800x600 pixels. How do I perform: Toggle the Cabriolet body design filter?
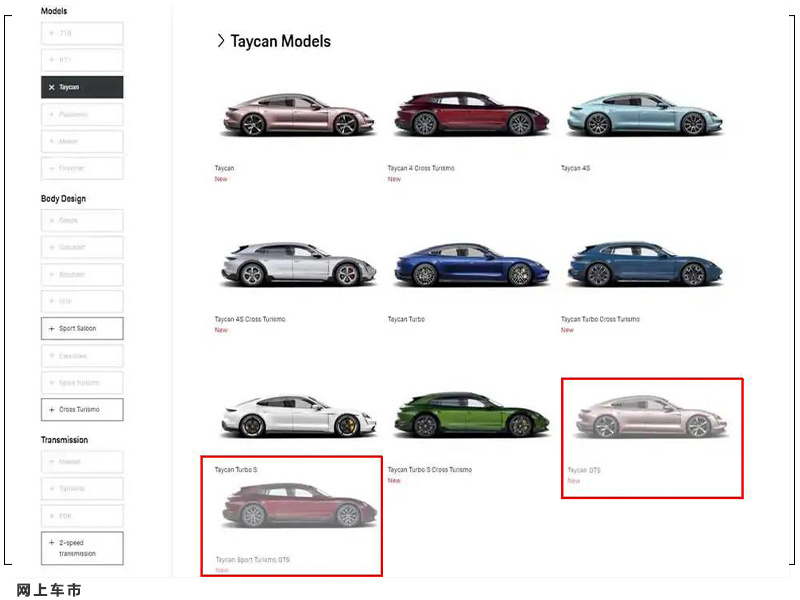coord(82,247)
